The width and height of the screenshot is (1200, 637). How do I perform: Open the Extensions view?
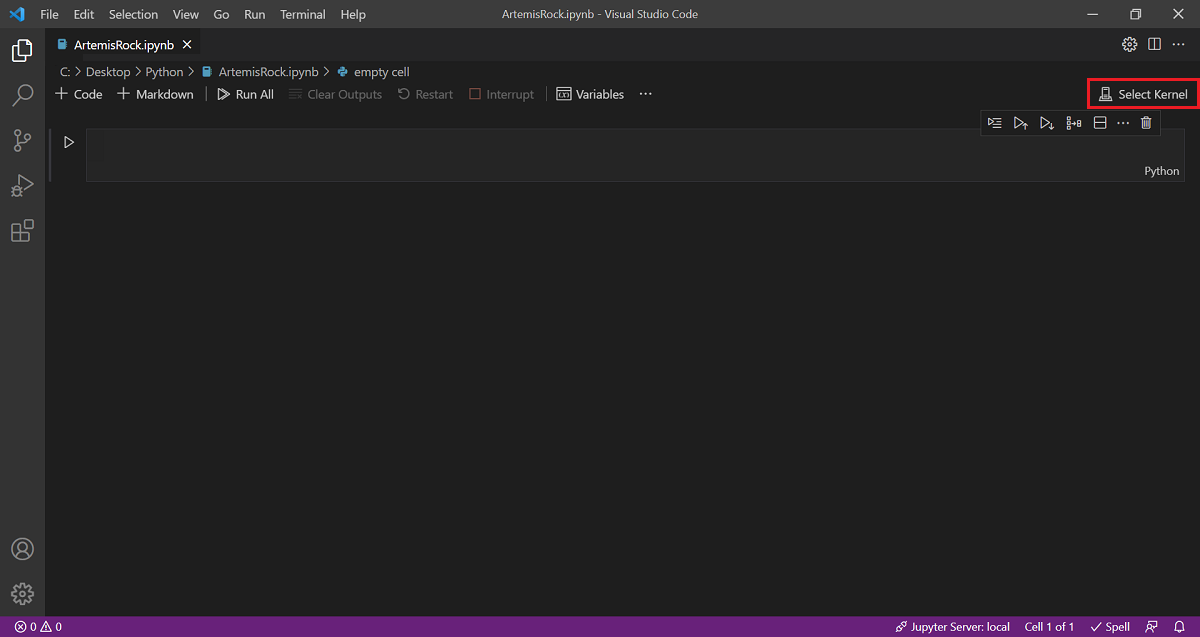coord(22,231)
